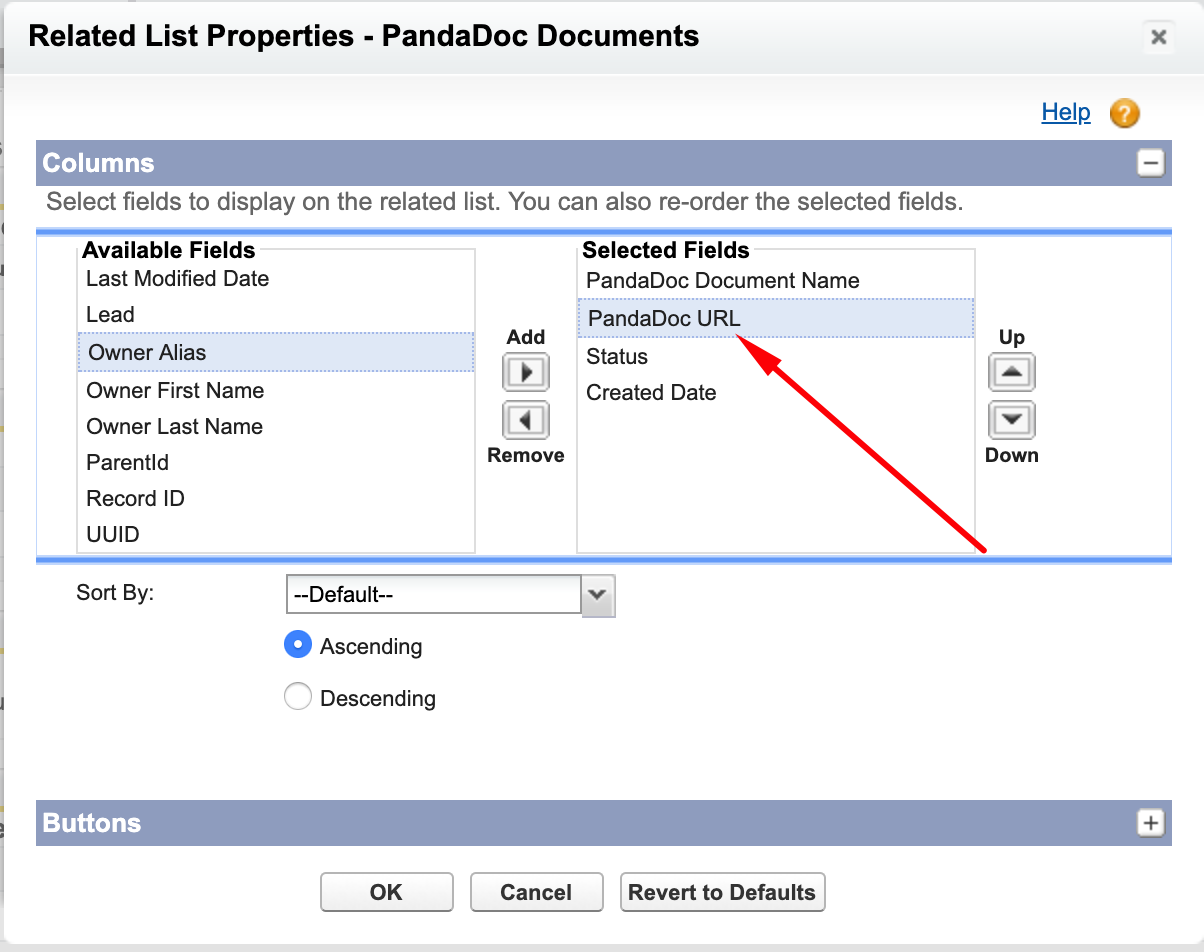
Task: Click the Buttons section header
Action: (603, 823)
